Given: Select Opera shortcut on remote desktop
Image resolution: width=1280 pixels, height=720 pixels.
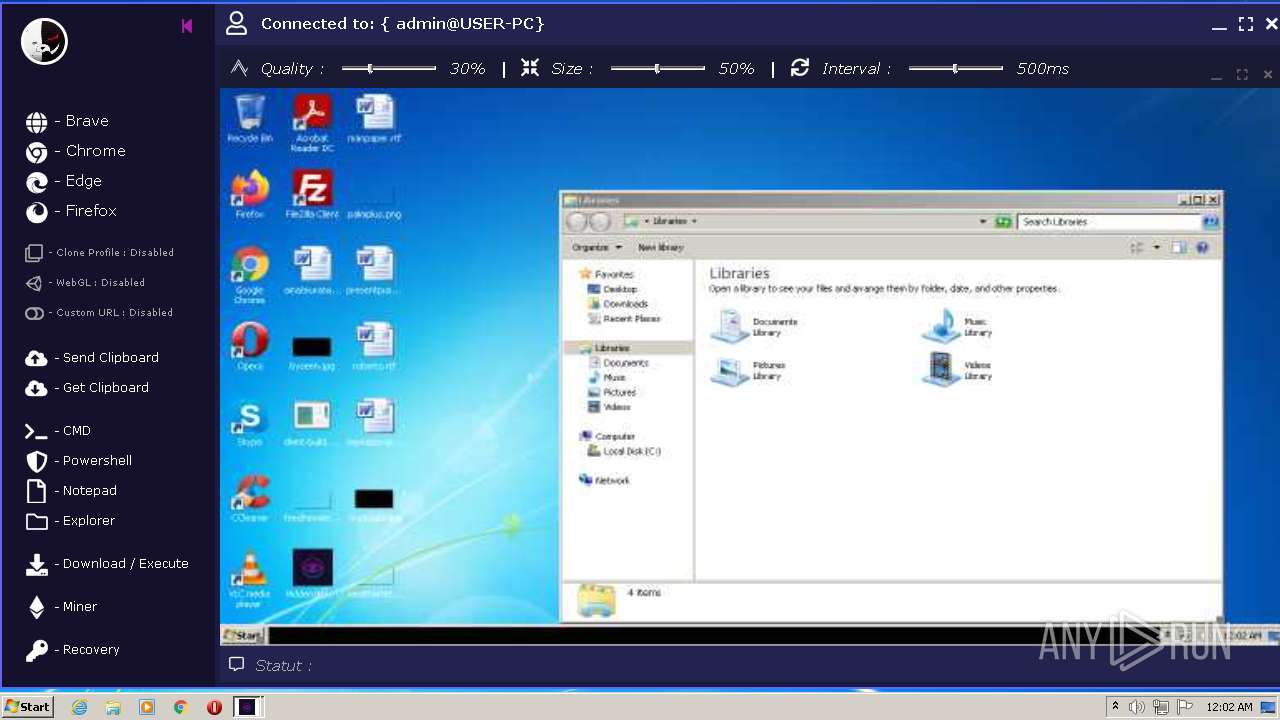Looking at the screenshot, I should 249,347.
